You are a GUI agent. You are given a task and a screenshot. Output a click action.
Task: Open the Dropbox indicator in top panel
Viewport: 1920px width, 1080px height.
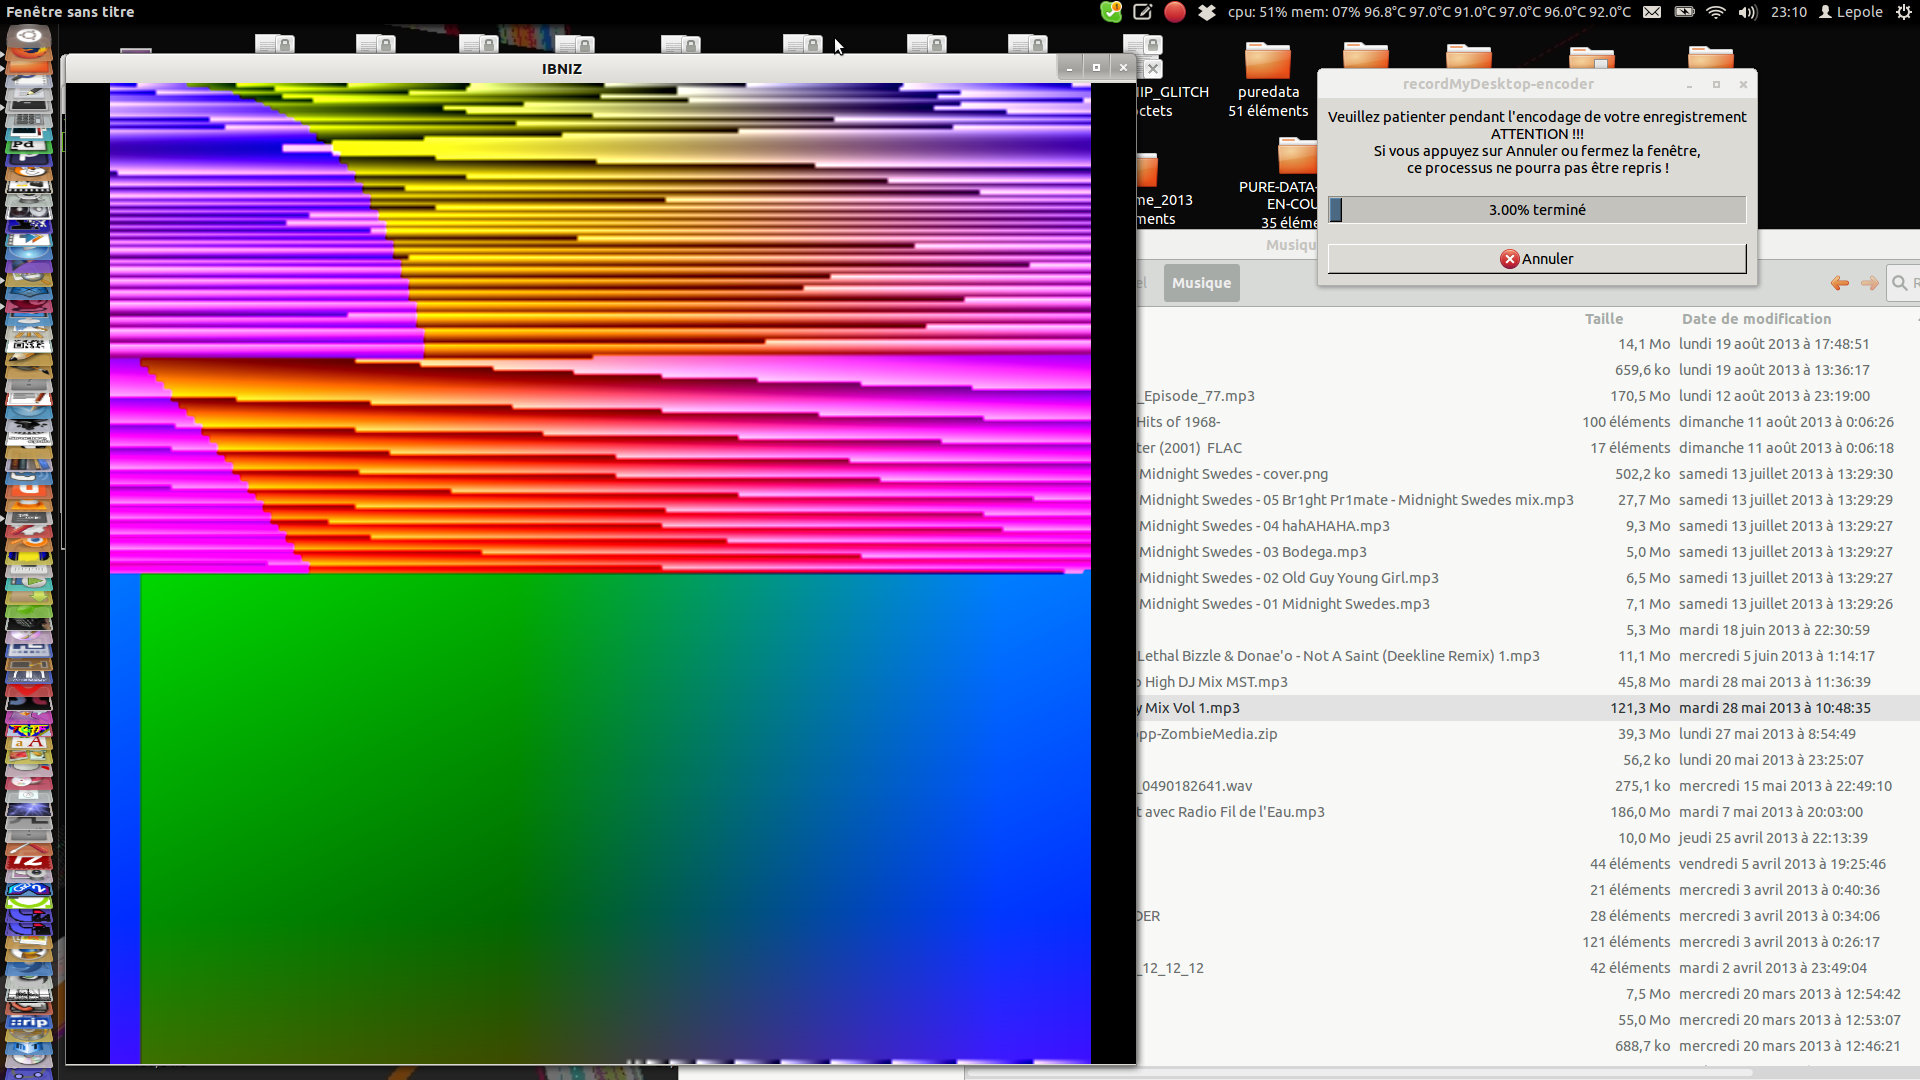(x=1207, y=12)
